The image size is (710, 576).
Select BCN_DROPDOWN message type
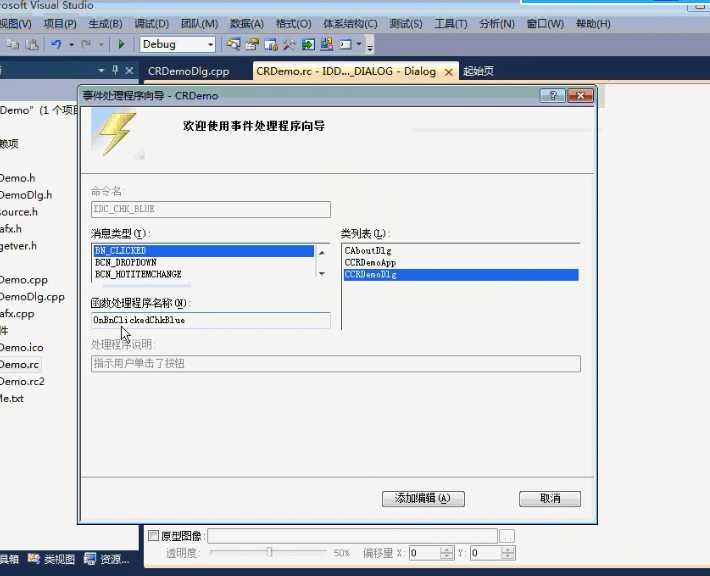(203, 263)
